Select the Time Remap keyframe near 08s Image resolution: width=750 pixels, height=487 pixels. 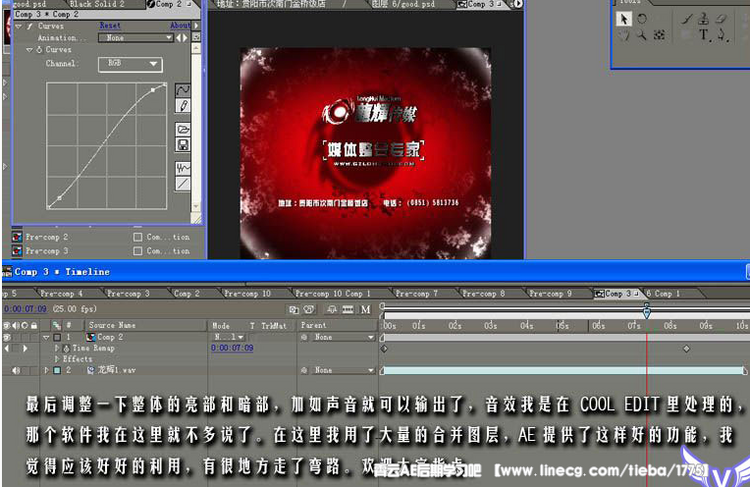pos(686,349)
